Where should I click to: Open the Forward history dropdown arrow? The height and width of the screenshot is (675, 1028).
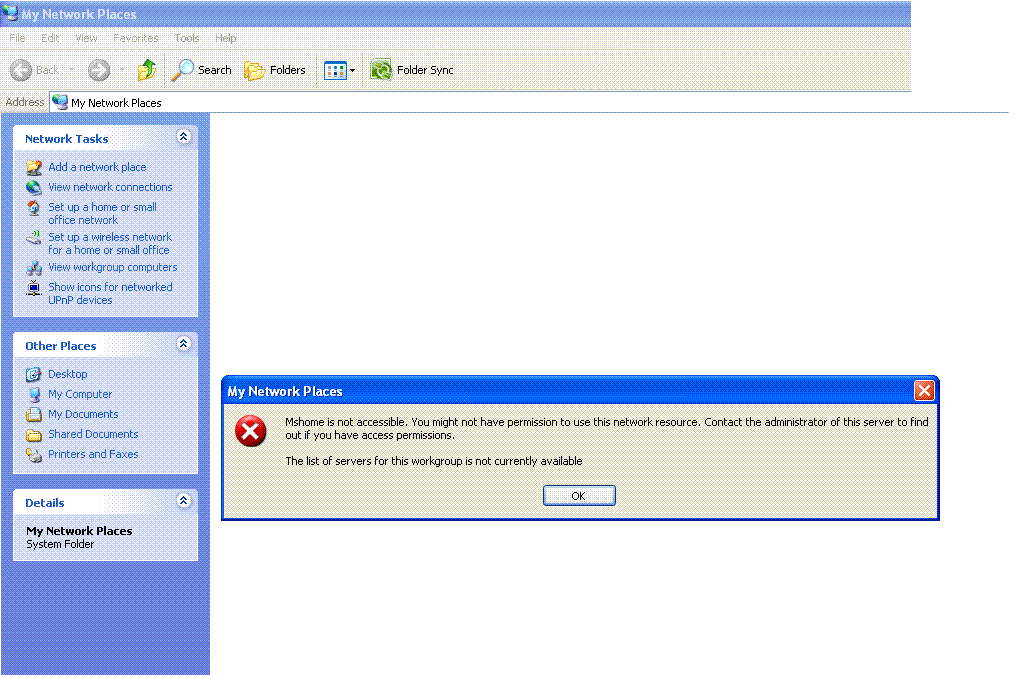tap(122, 70)
